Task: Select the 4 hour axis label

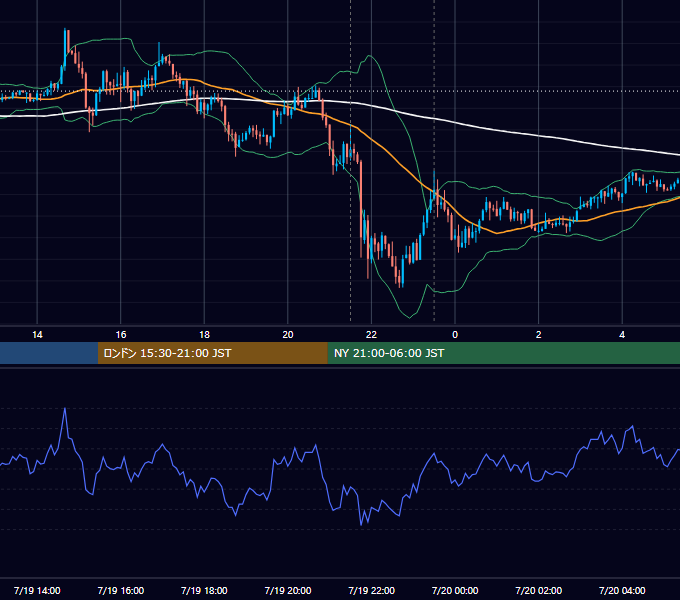Action: pos(622,335)
